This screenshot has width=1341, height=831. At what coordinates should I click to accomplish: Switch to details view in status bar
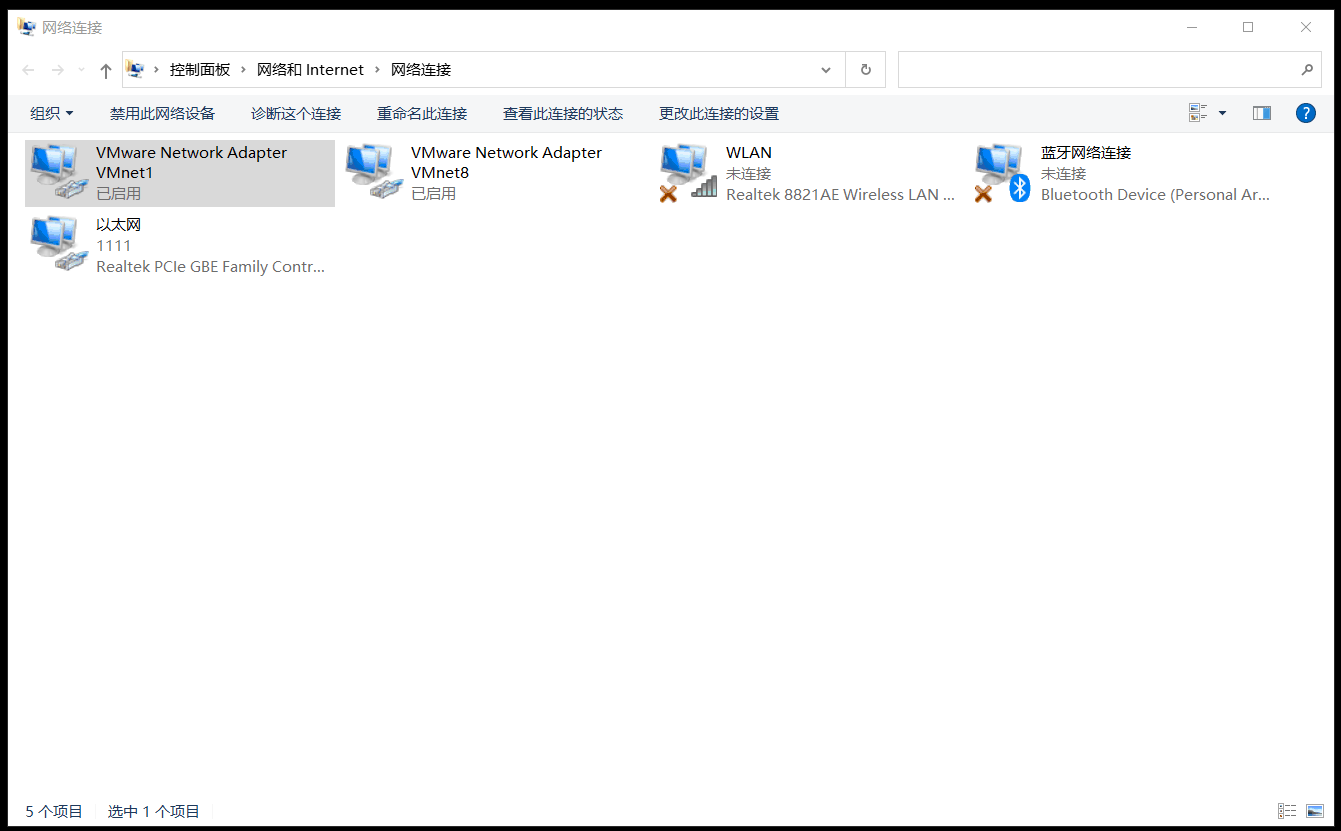tap(1287, 811)
